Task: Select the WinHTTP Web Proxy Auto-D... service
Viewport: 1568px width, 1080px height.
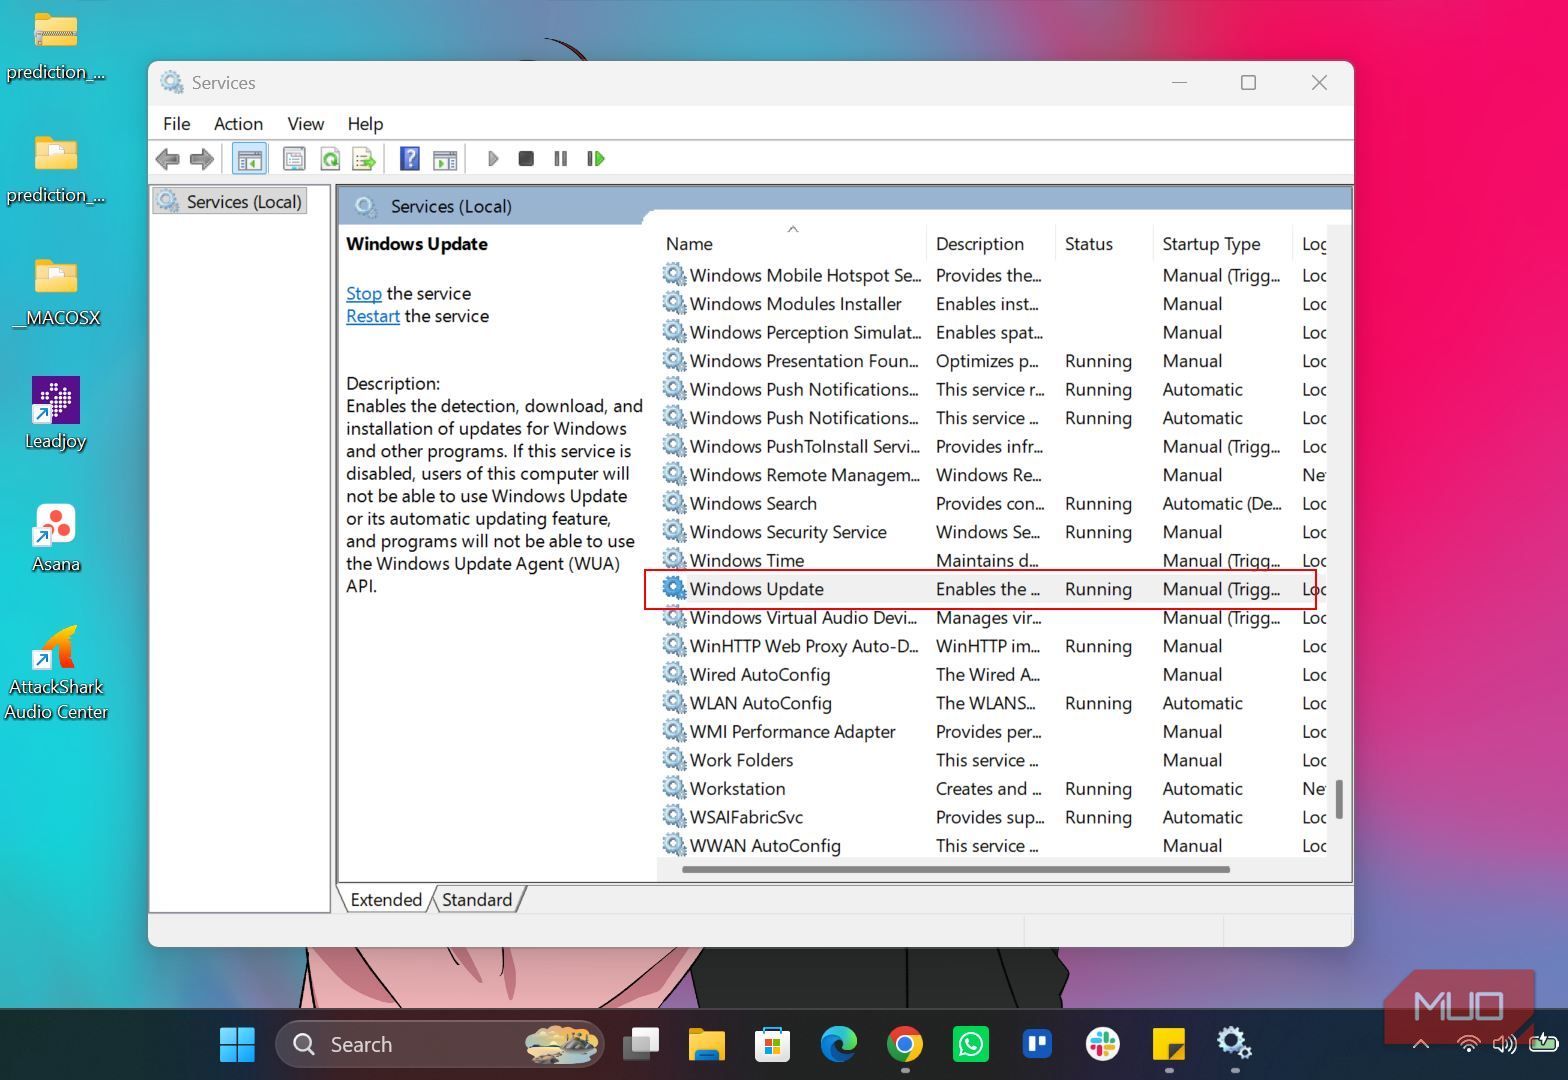Action: 992,645
